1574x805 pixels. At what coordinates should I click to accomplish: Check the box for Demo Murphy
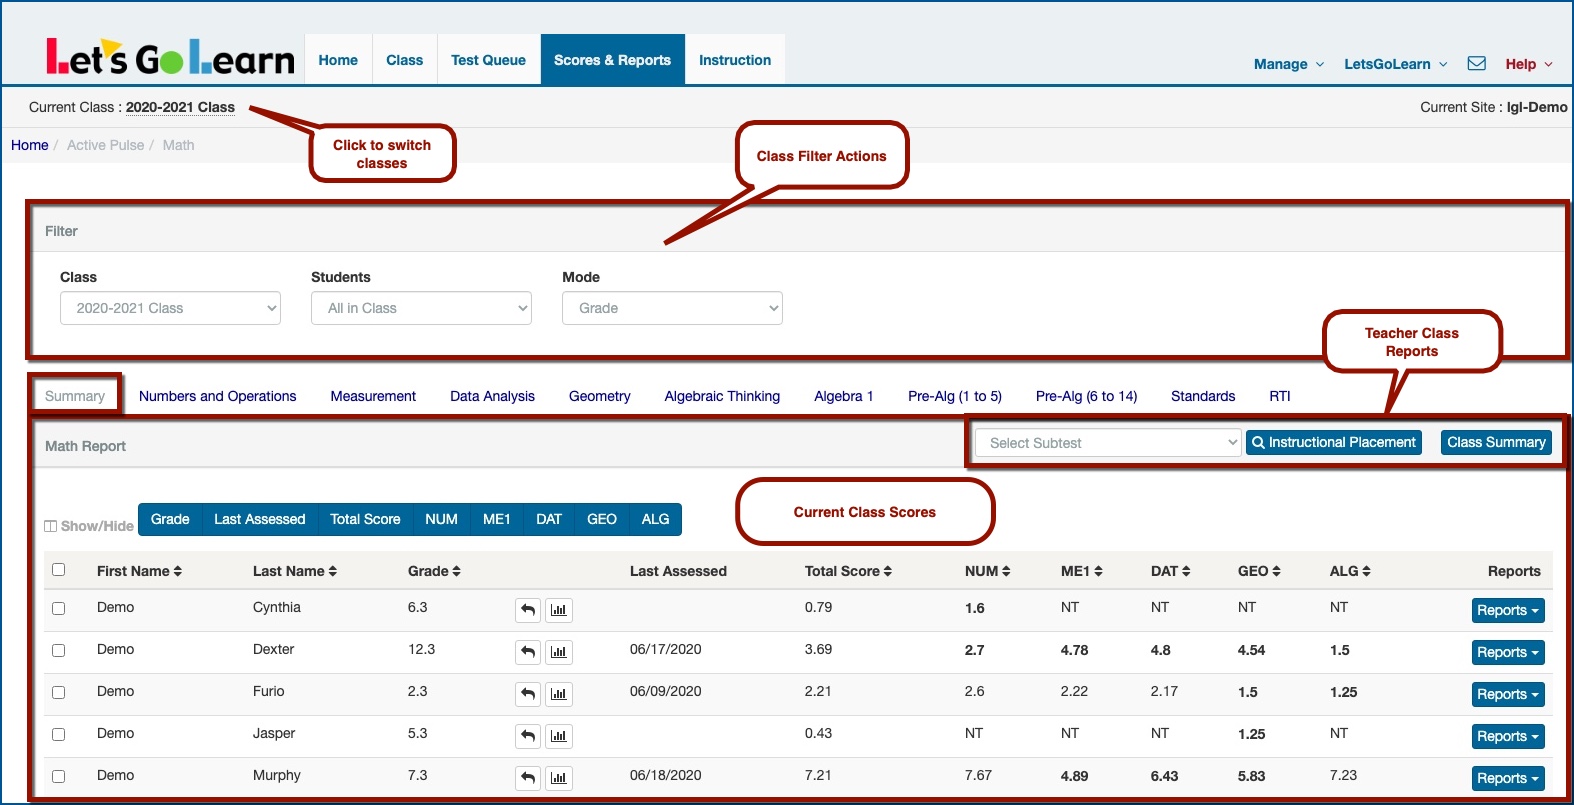[58, 776]
